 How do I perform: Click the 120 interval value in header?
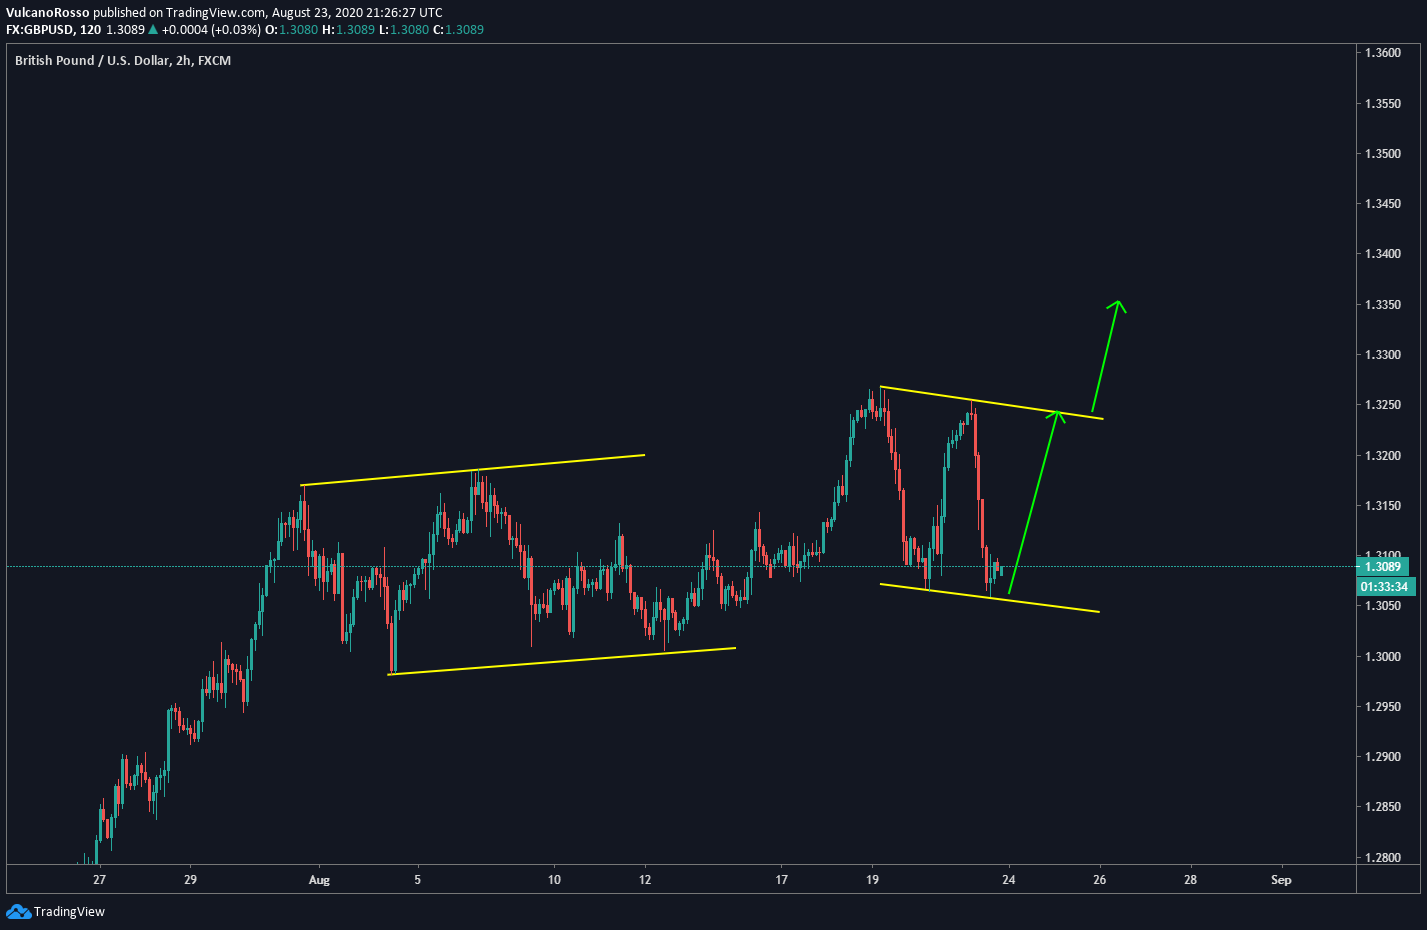90,30
